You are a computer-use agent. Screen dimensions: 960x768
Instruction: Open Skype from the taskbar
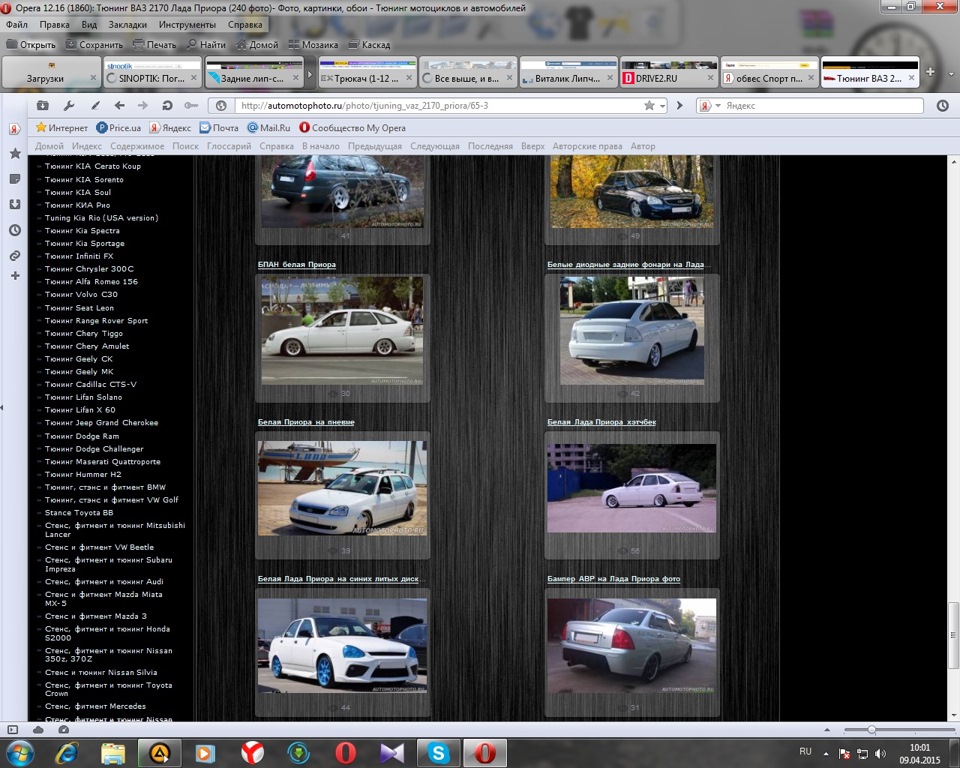click(438, 753)
